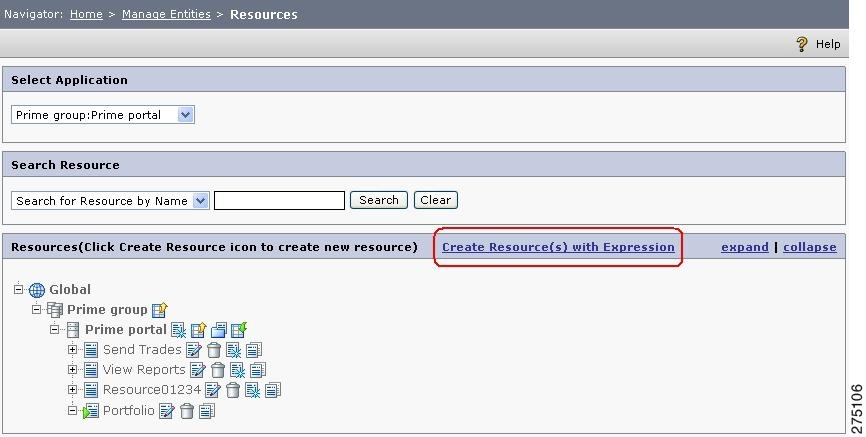Collapse the Prime portal tree node
The width and height of the screenshot is (866, 437).
point(54,329)
